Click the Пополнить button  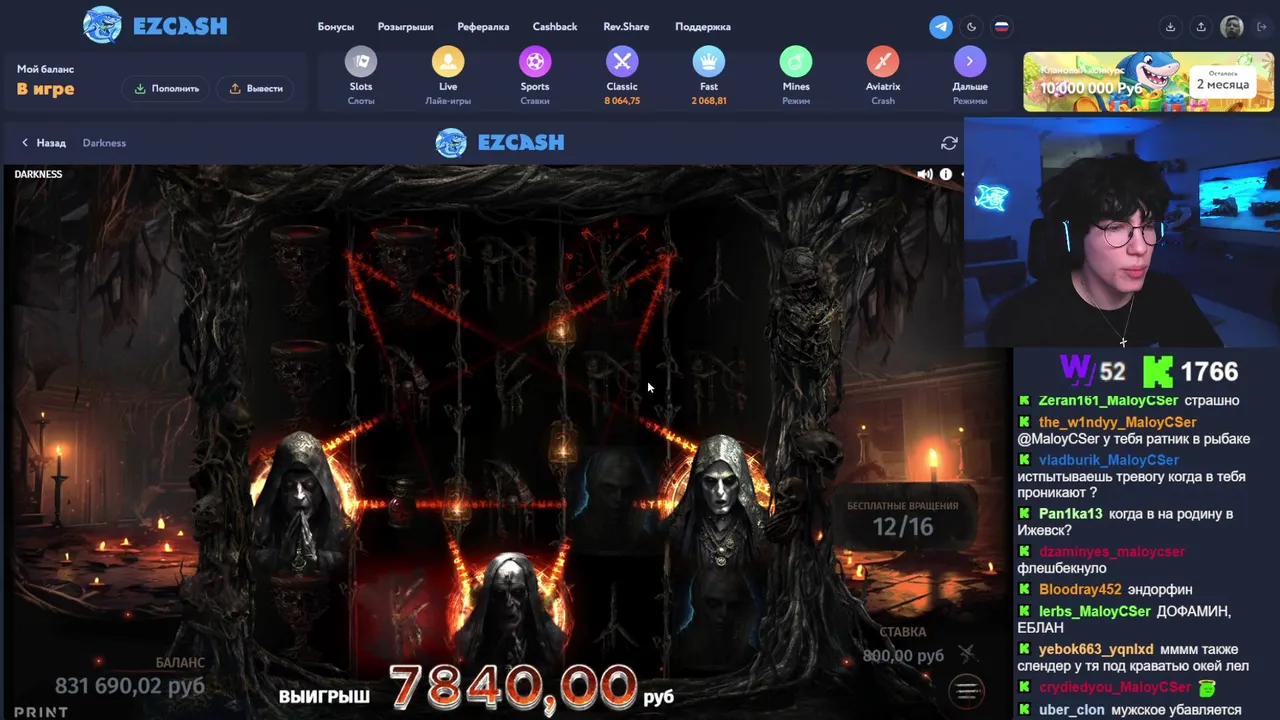167,88
